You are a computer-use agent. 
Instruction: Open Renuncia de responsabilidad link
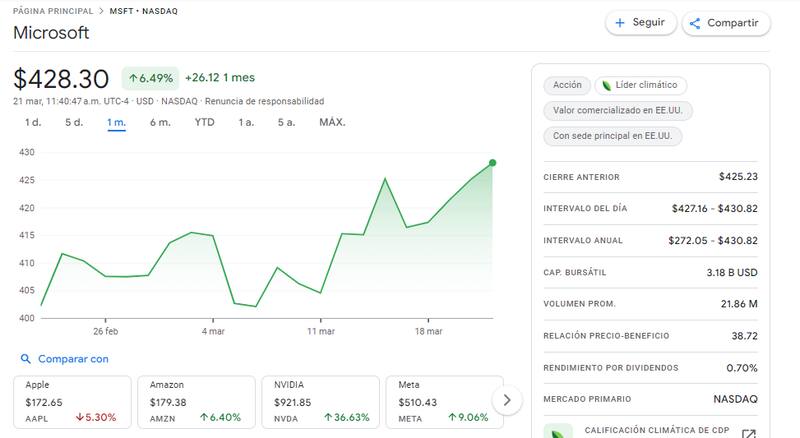click(x=264, y=101)
